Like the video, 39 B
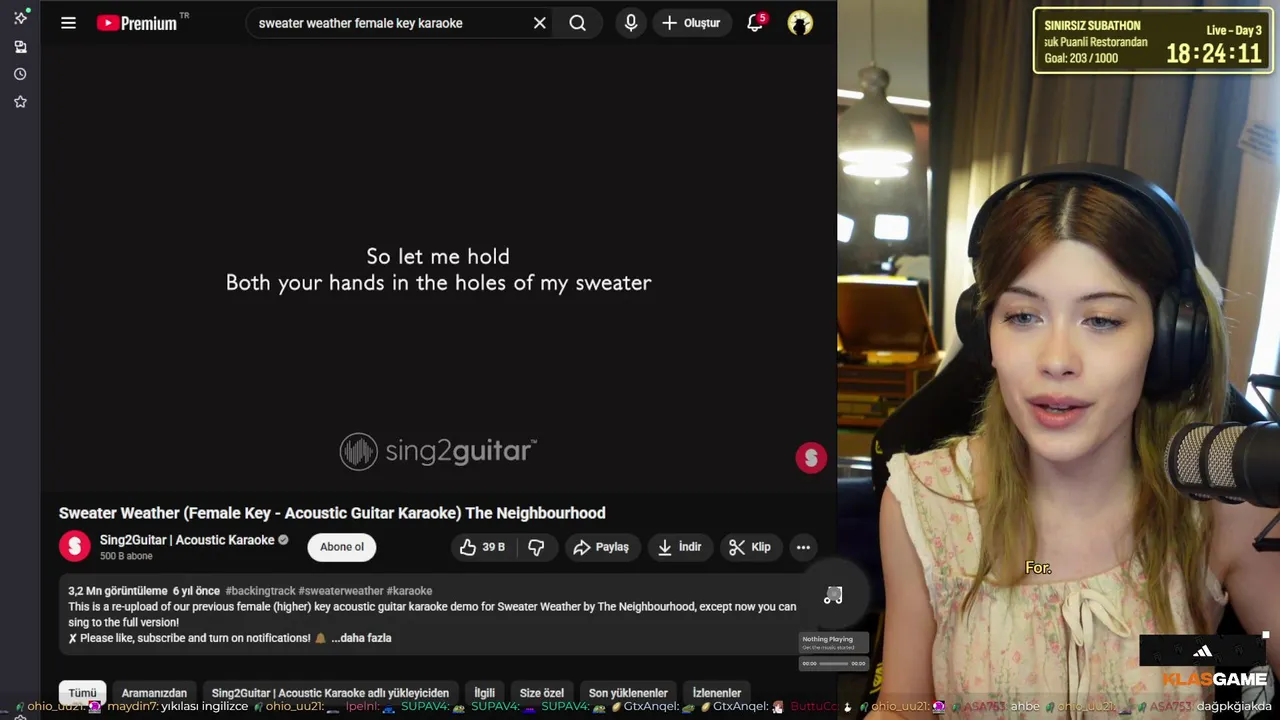This screenshot has width=1280, height=720. pos(482,547)
